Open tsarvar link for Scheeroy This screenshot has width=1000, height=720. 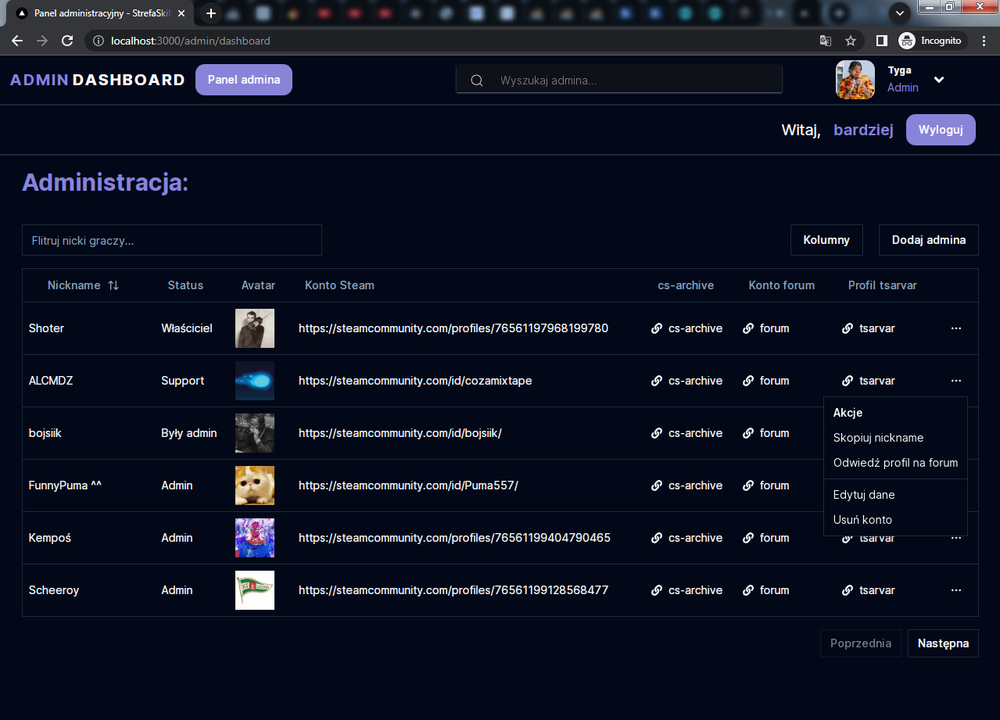point(868,590)
